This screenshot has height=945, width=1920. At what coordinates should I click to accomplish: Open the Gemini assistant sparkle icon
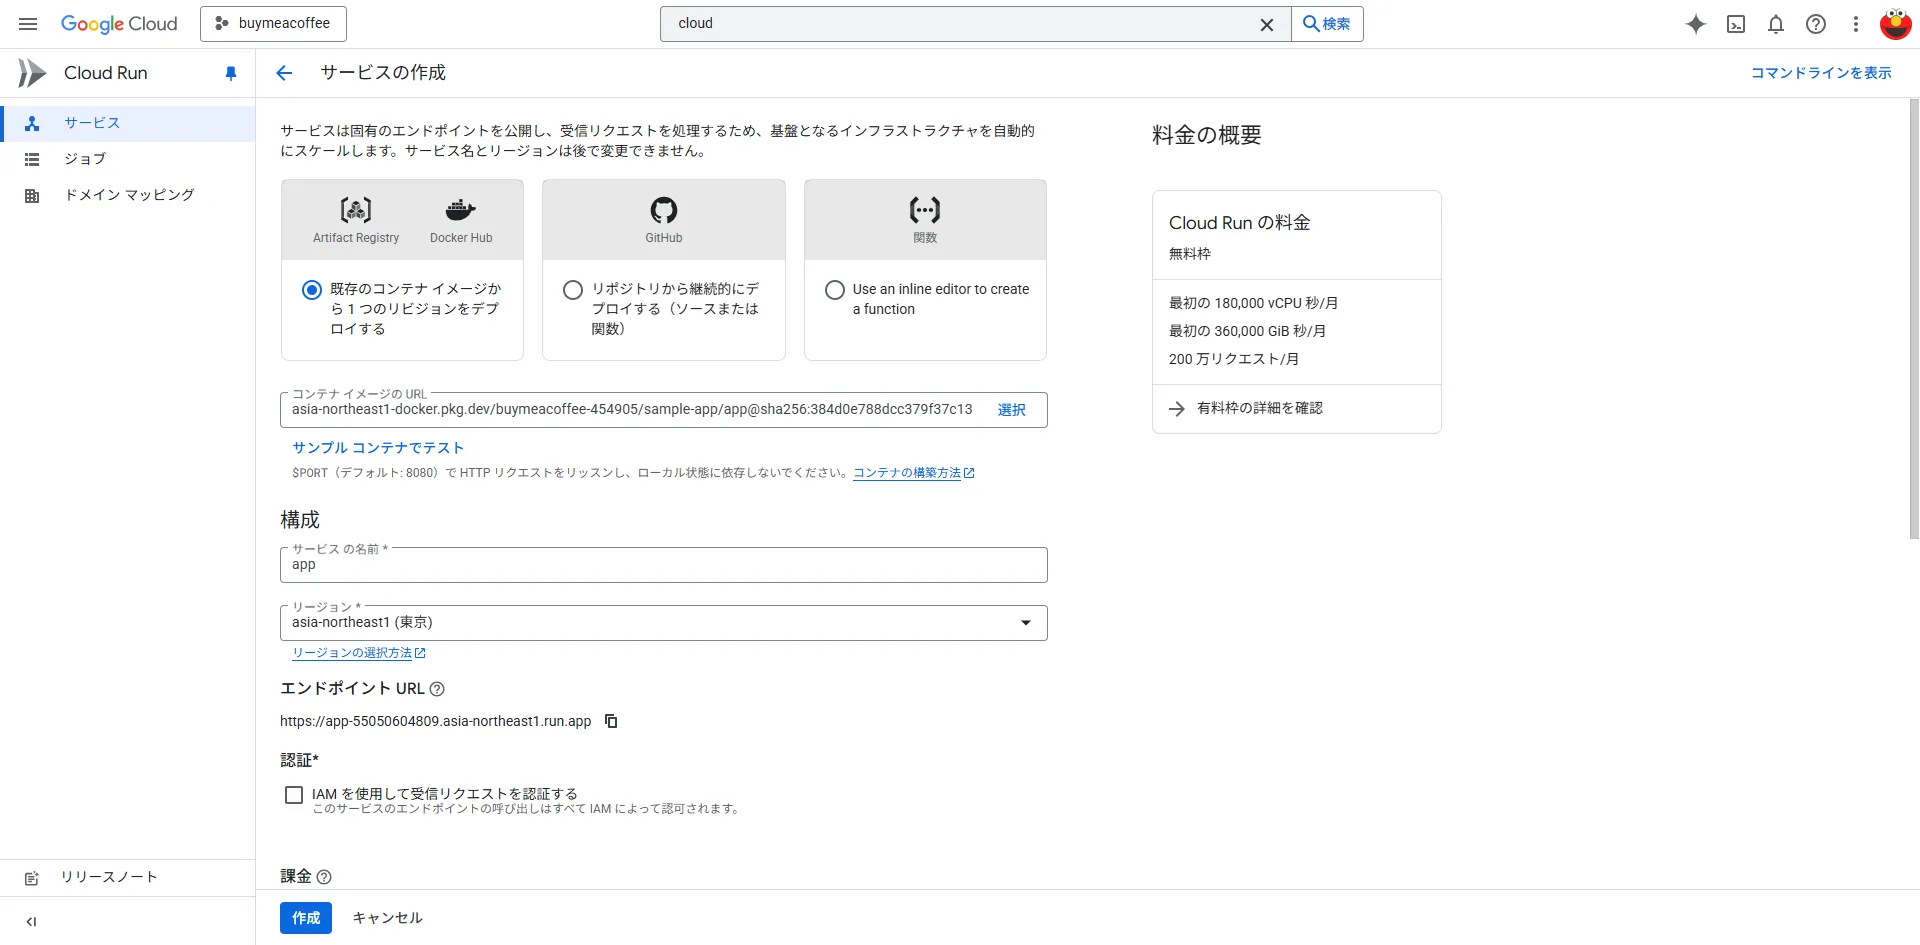pyautogui.click(x=1696, y=24)
